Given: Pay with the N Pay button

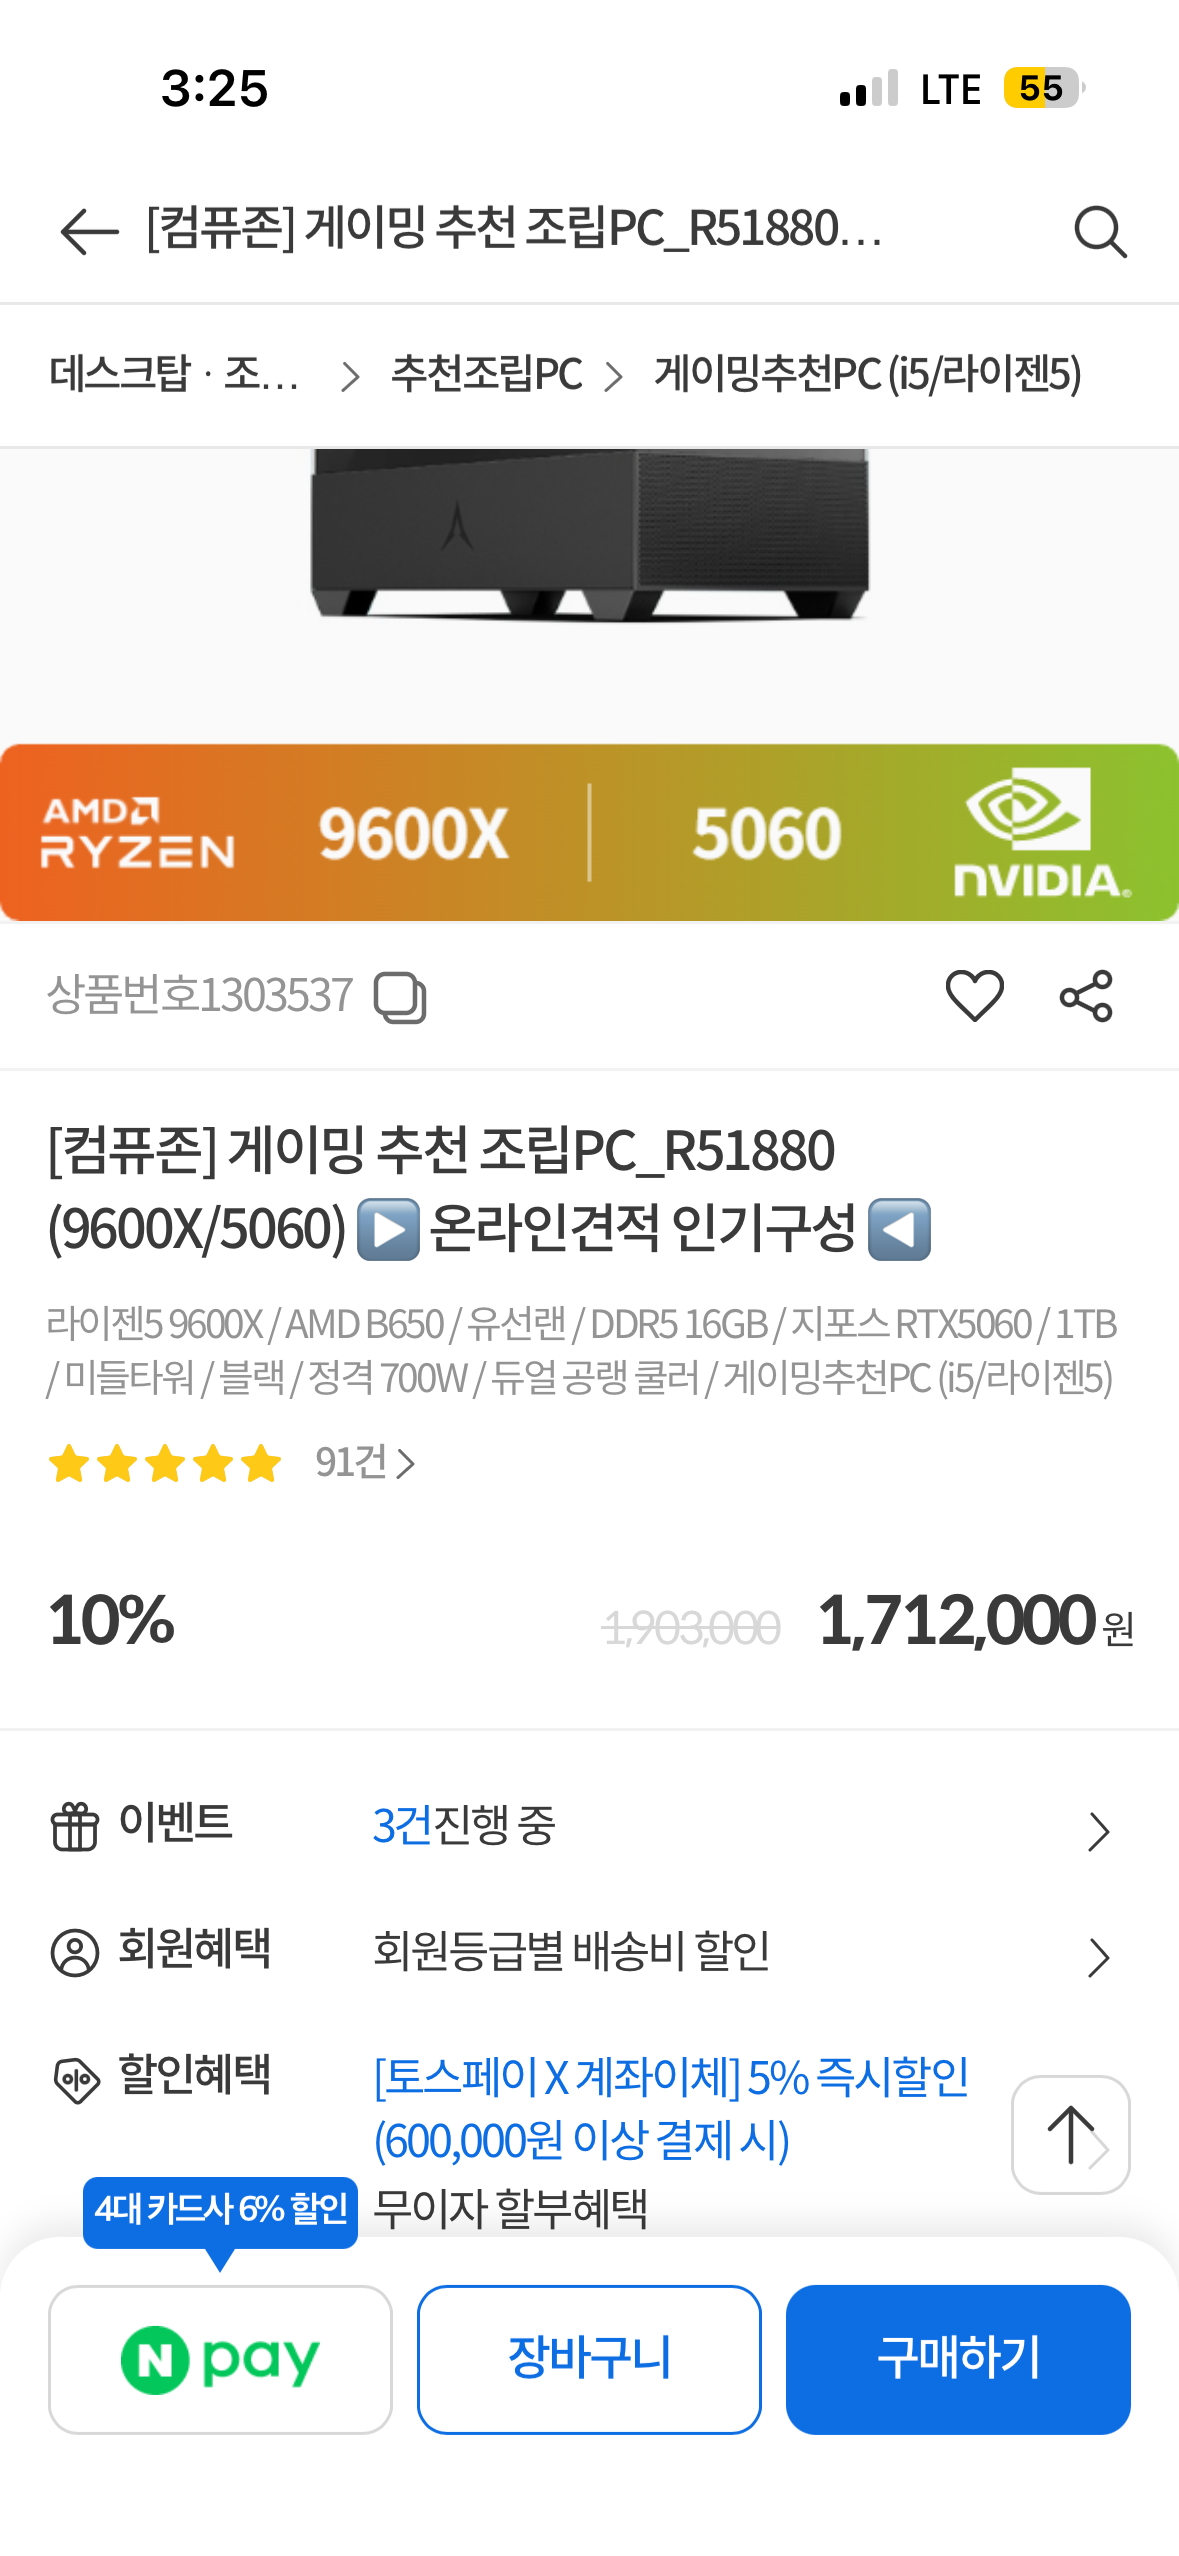Looking at the screenshot, I should point(220,2358).
